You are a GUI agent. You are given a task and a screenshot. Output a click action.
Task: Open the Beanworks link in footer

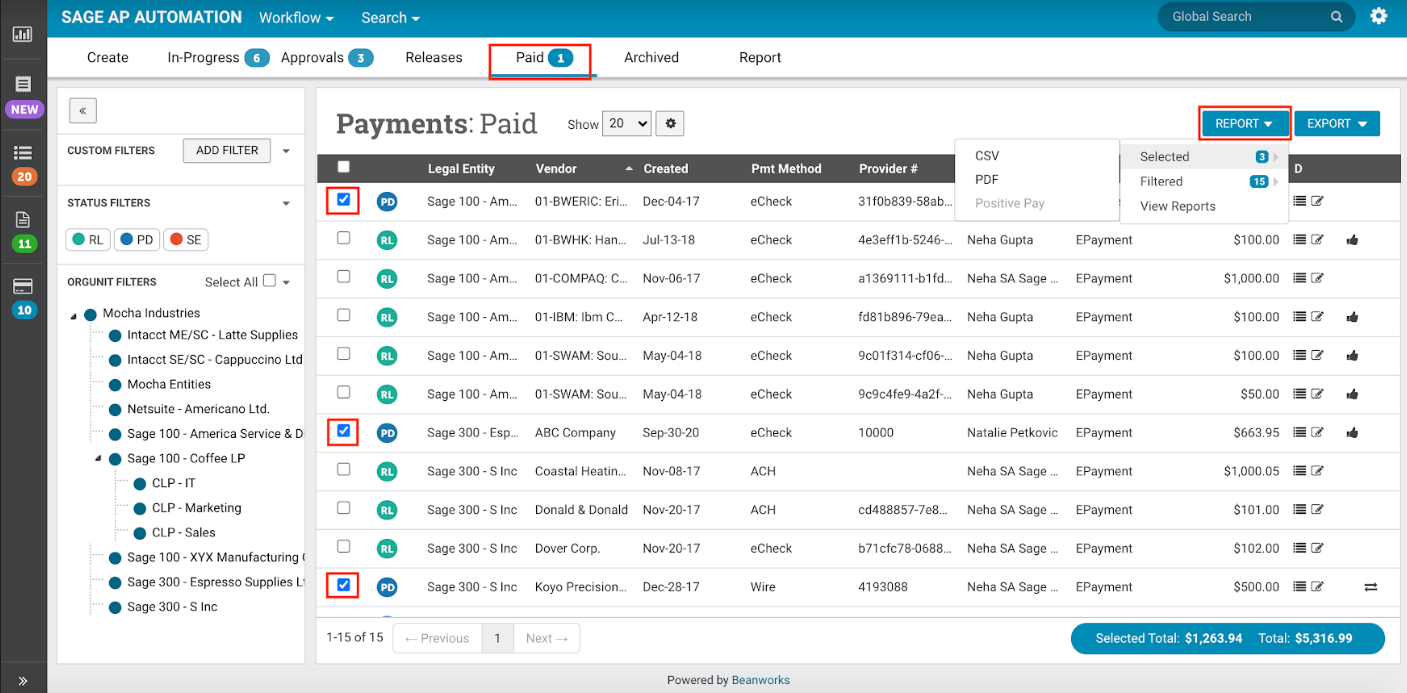[761, 680]
